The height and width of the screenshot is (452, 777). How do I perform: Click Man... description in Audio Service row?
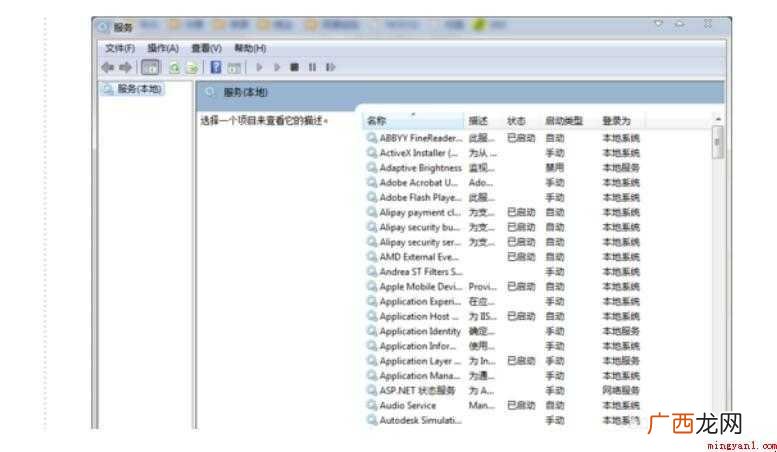(x=481, y=405)
